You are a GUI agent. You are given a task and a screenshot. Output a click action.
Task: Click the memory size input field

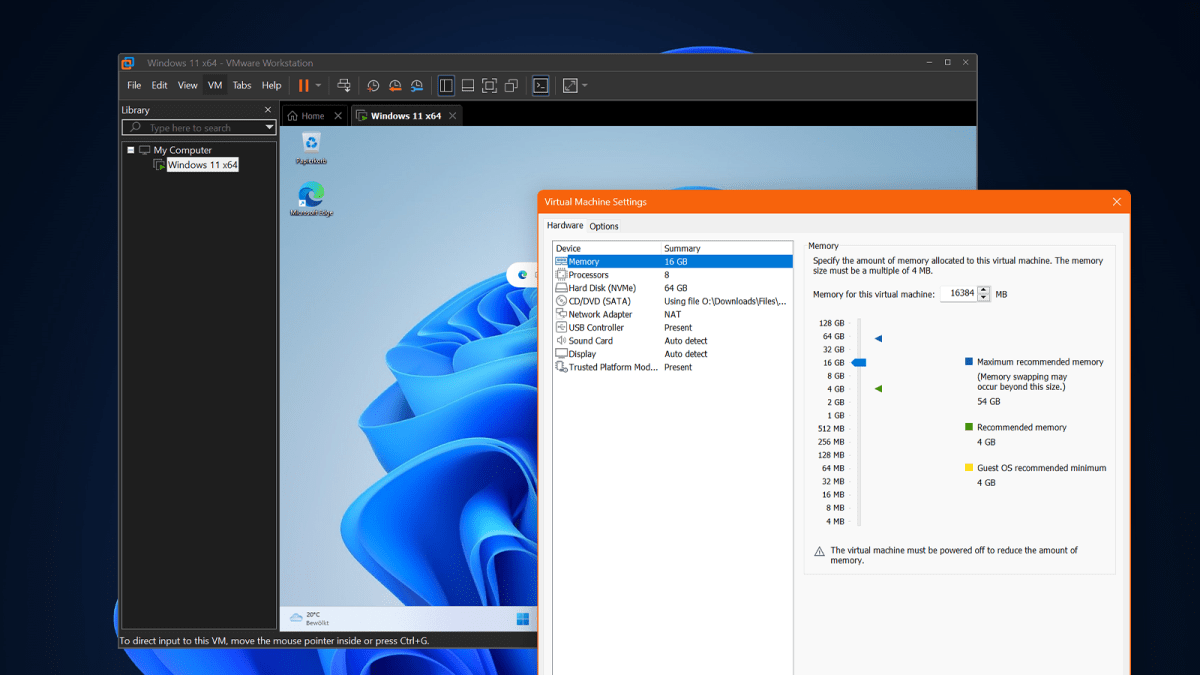[x=958, y=292]
